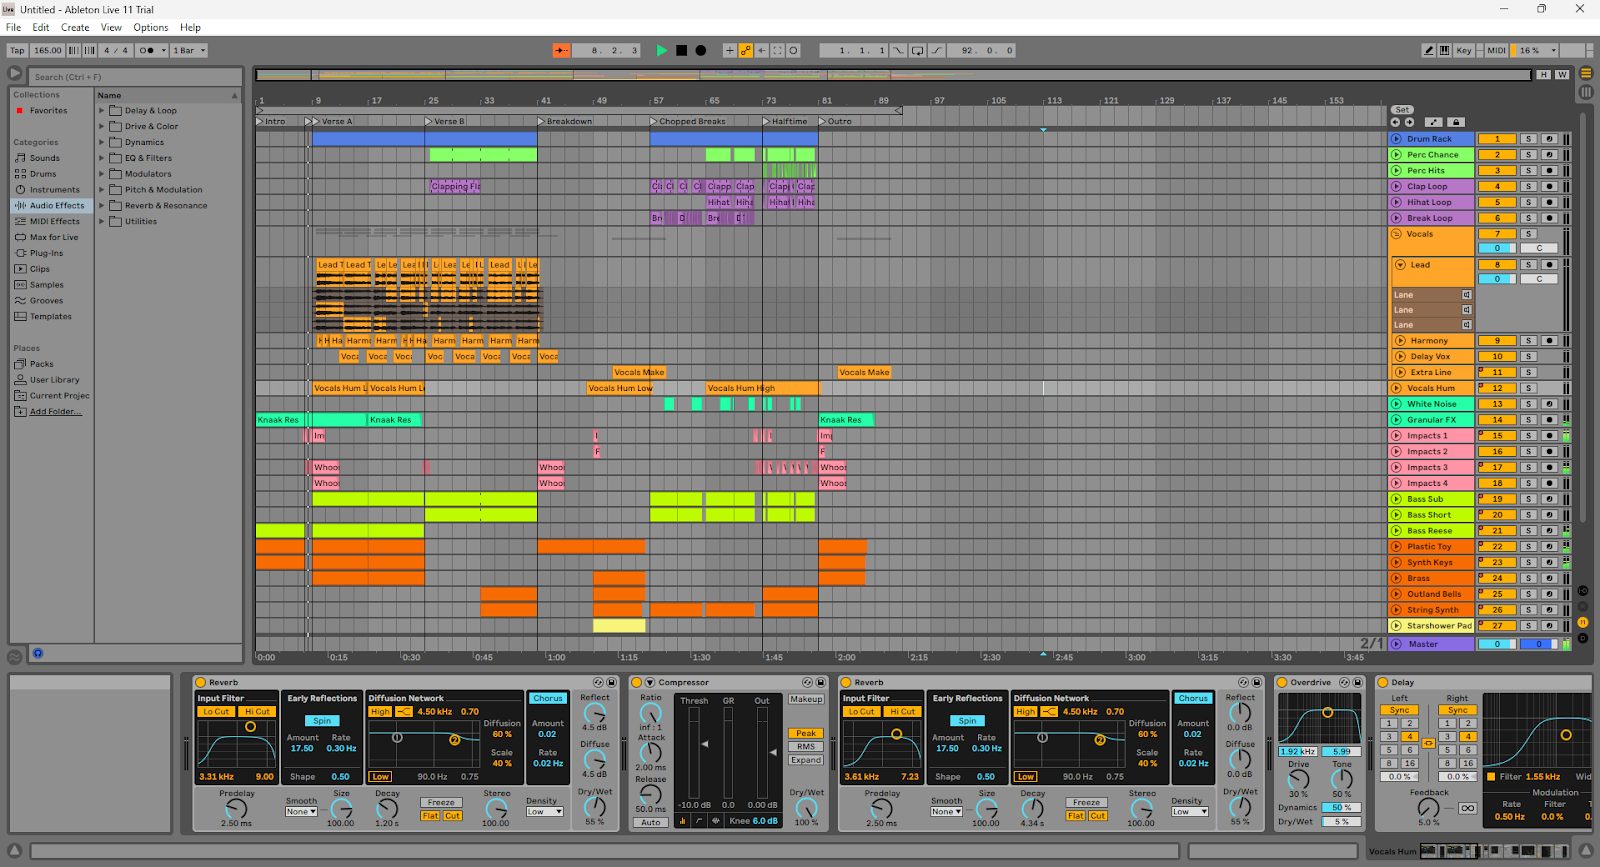
Task: Toggle Draw Mode pencil icon
Action: click(x=1429, y=50)
